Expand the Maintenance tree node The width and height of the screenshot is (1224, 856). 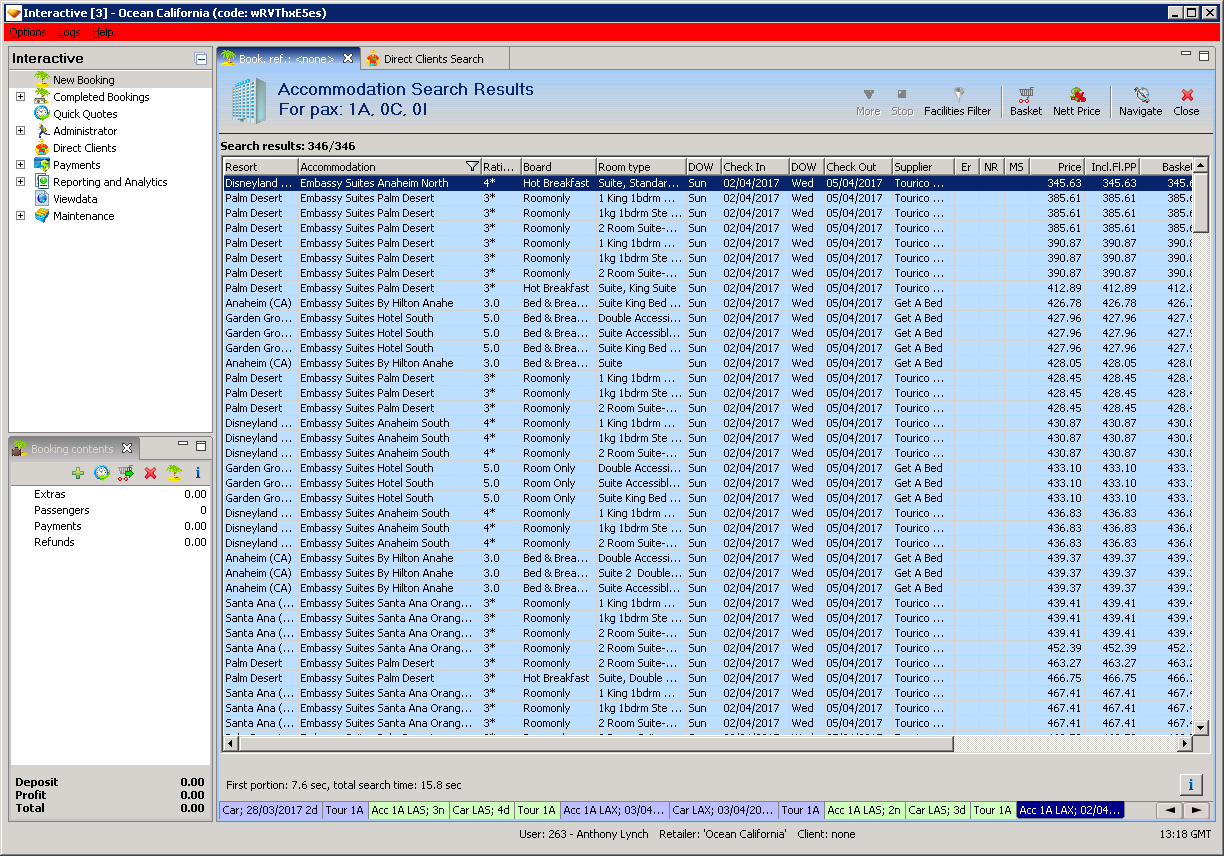[21, 216]
